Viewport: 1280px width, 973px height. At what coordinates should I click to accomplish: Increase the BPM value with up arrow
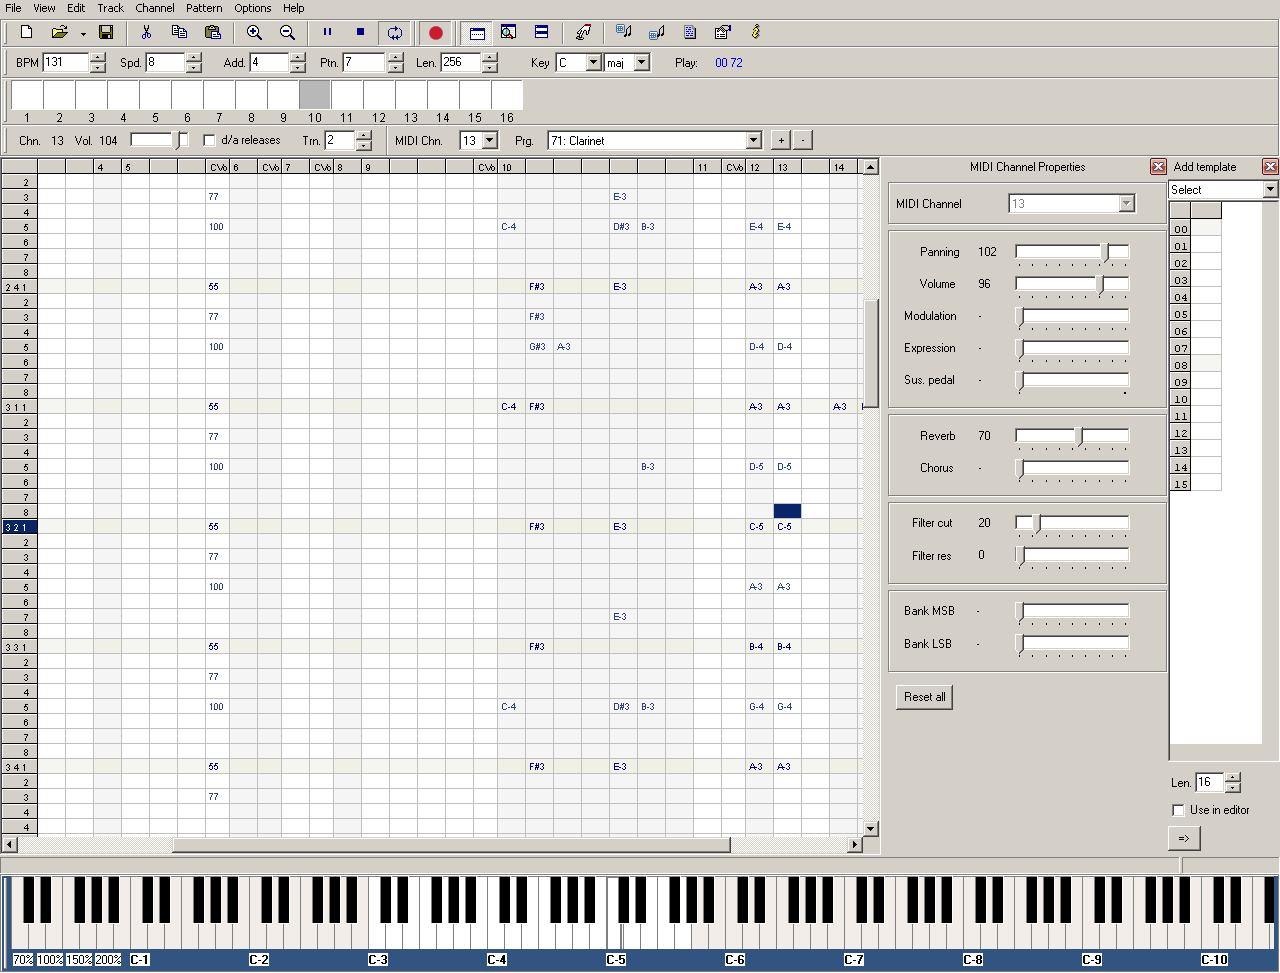pos(97,58)
